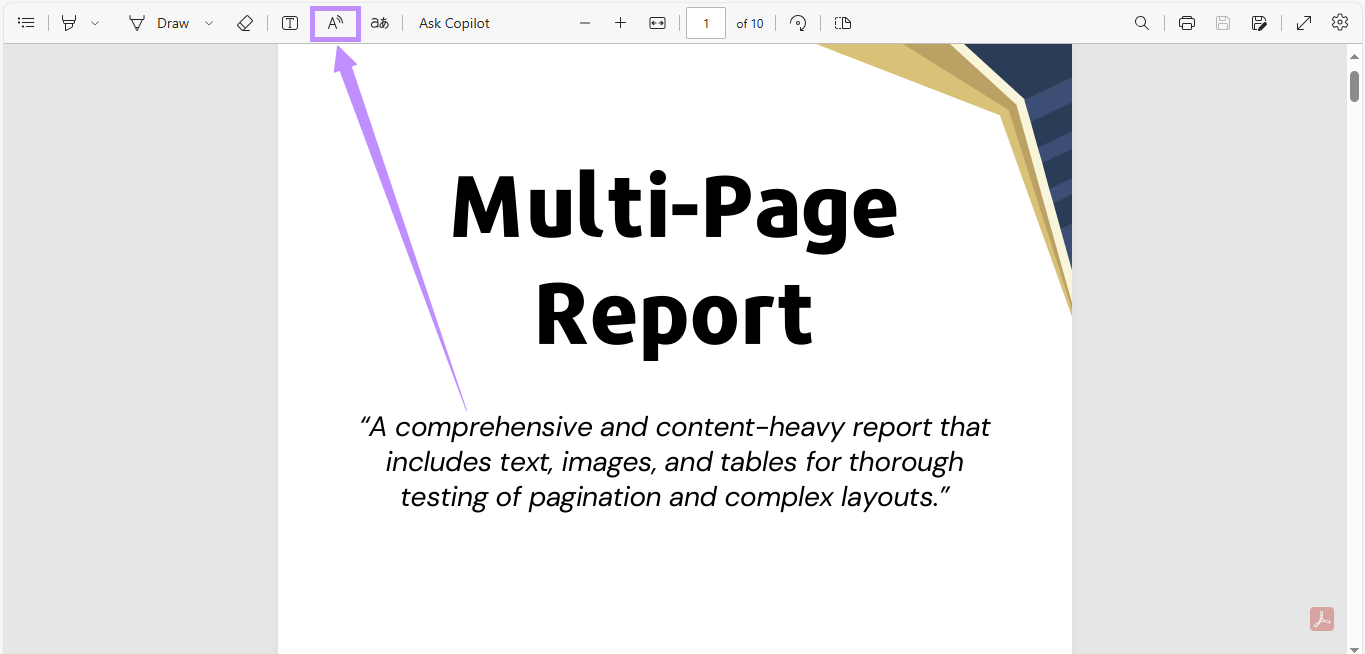
Task: Select the Add text tool
Action: click(x=290, y=23)
